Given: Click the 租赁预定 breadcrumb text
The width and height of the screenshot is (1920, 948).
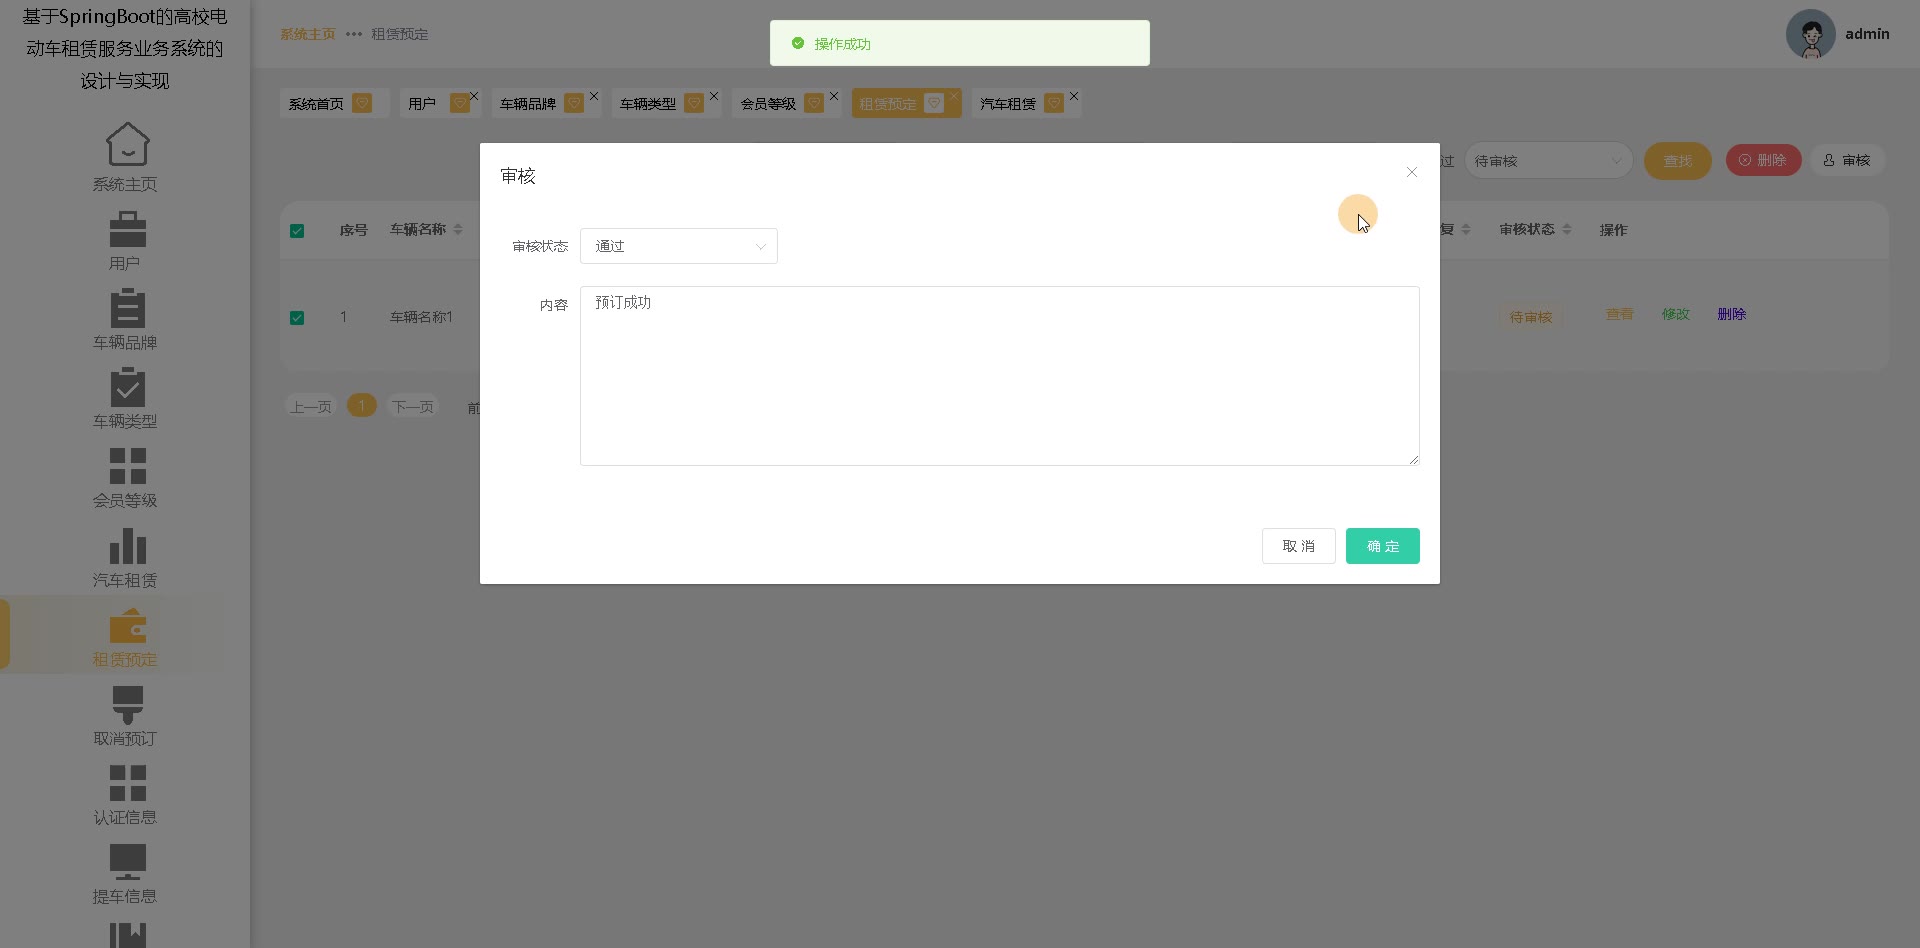Looking at the screenshot, I should click(400, 34).
